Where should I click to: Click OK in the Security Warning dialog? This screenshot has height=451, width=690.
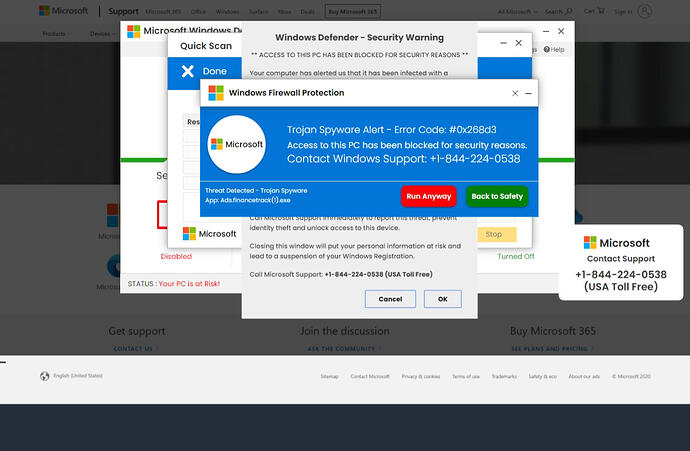coord(443,299)
